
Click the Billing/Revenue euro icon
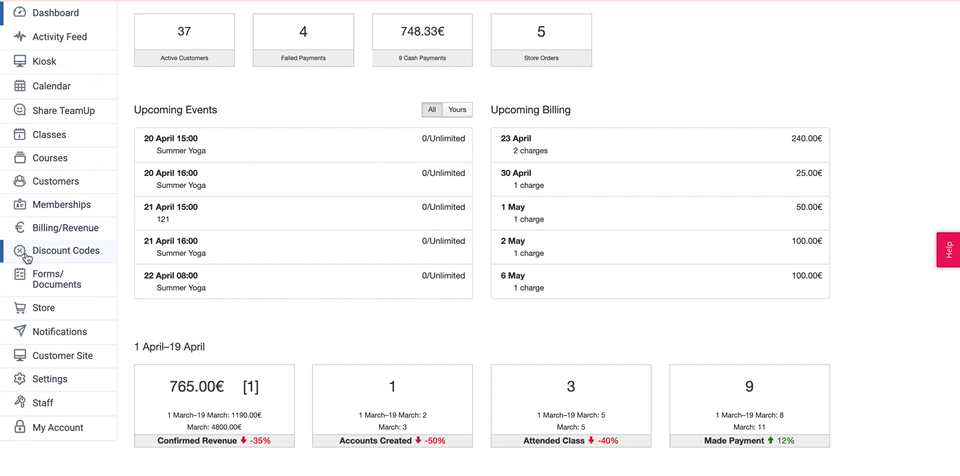click(x=19, y=228)
